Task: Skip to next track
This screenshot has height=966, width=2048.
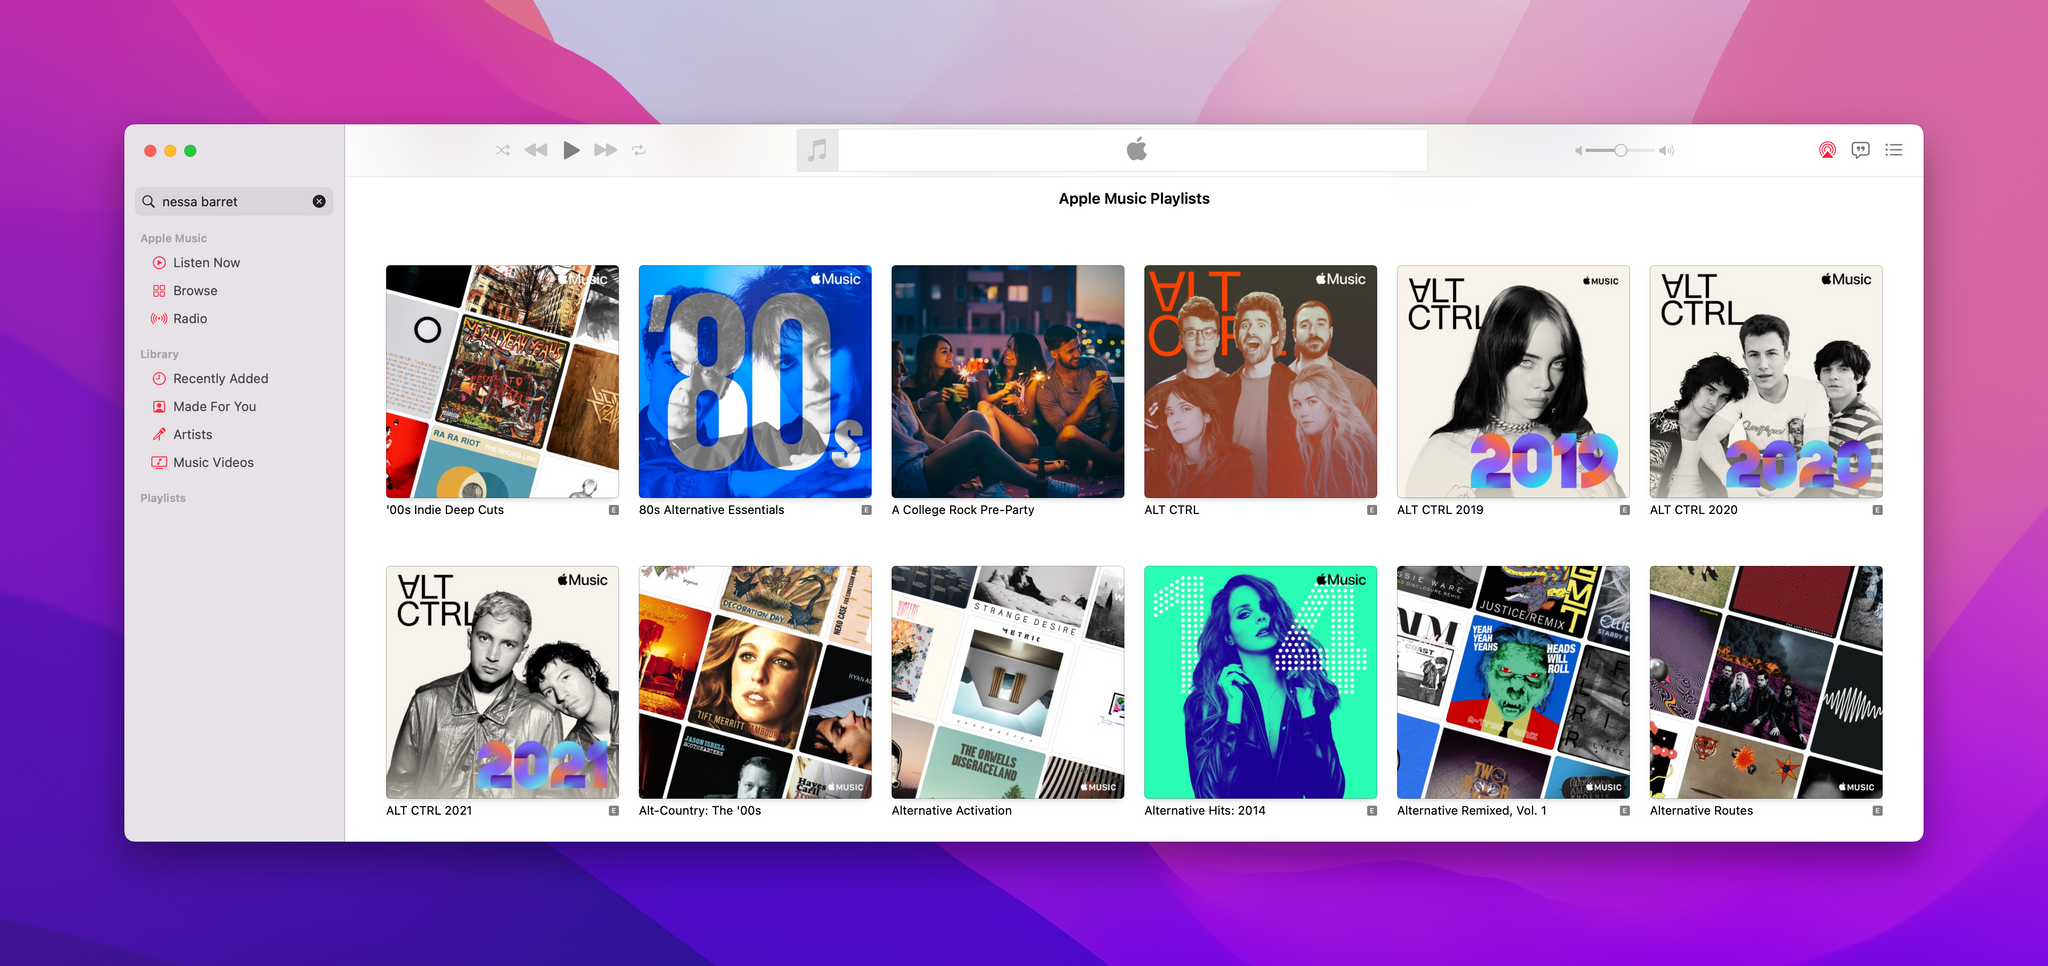Action: [605, 150]
